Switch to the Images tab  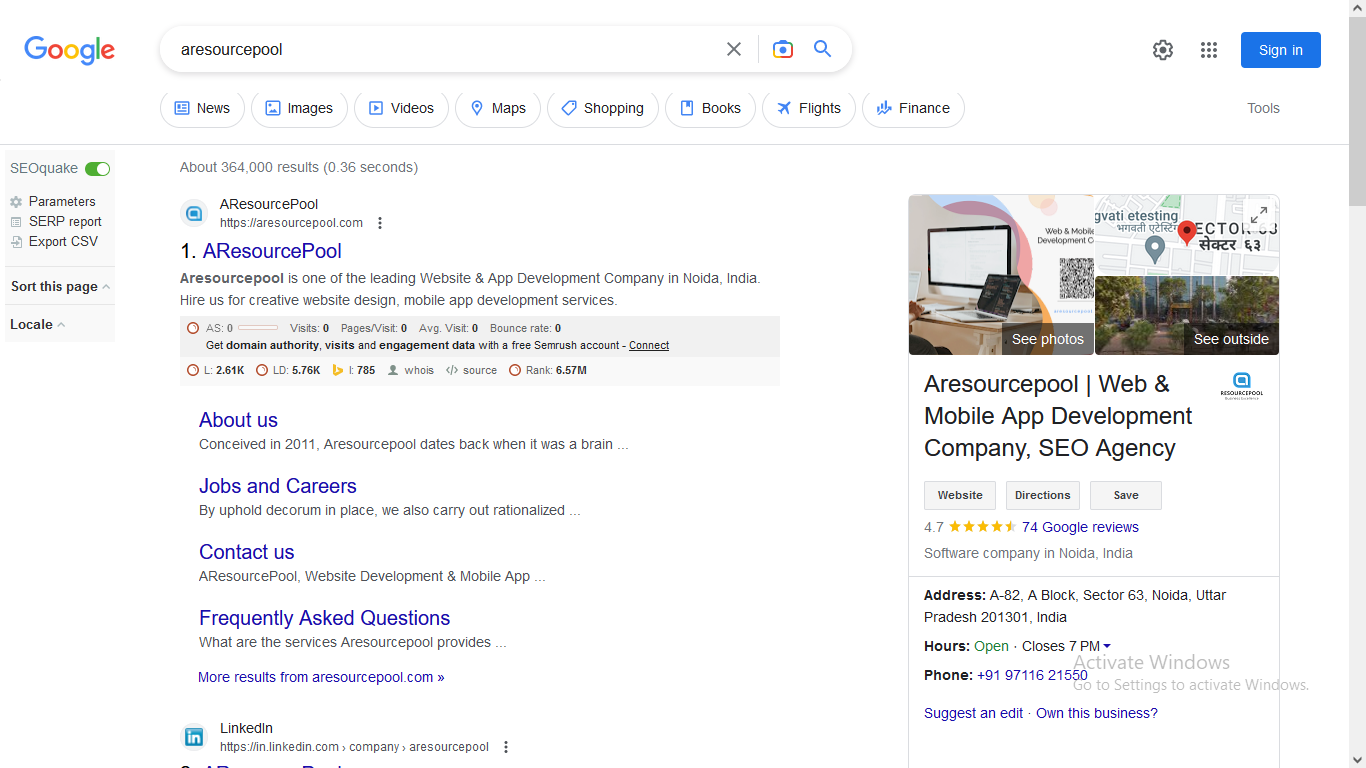point(299,108)
